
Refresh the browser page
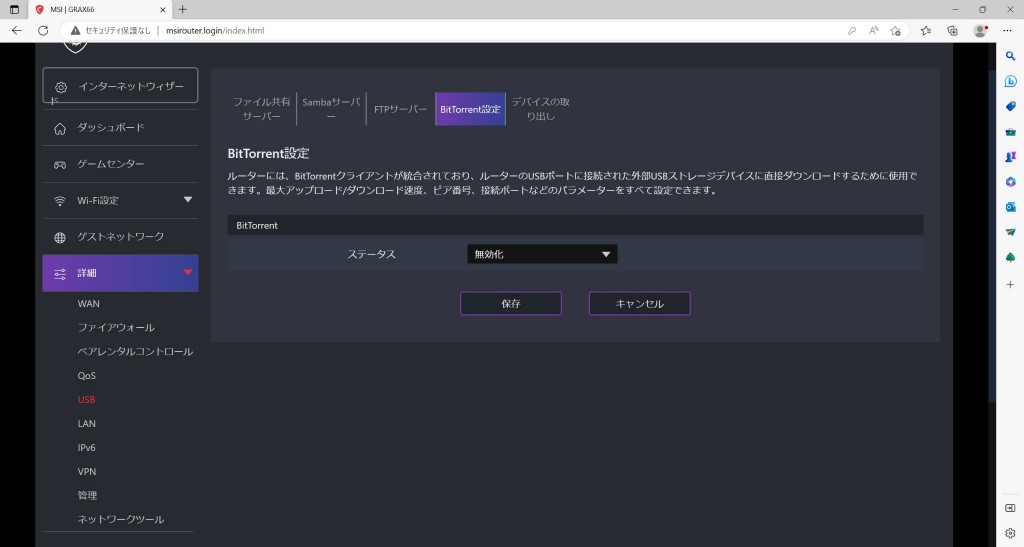(x=43, y=31)
